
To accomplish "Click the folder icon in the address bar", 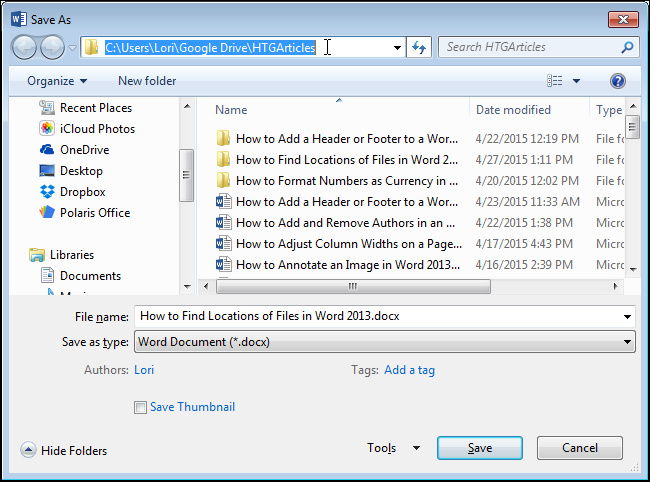I will click(91, 47).
